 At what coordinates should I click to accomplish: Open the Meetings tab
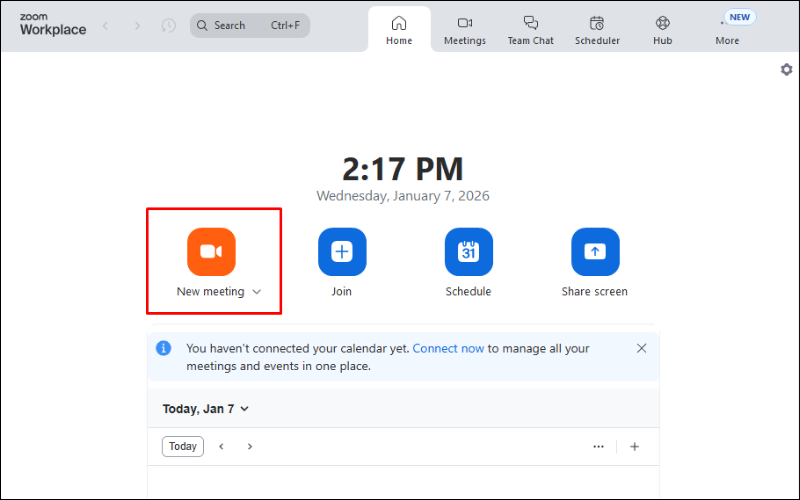[465, 30]
